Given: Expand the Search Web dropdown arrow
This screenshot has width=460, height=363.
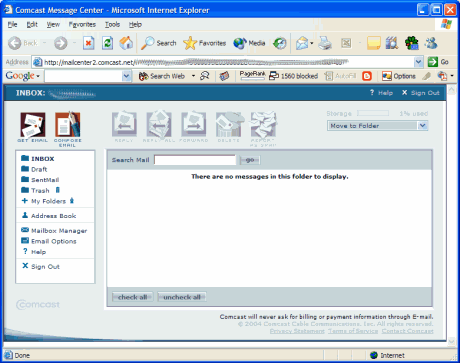Looking at the screenshot, I should 193,76.
